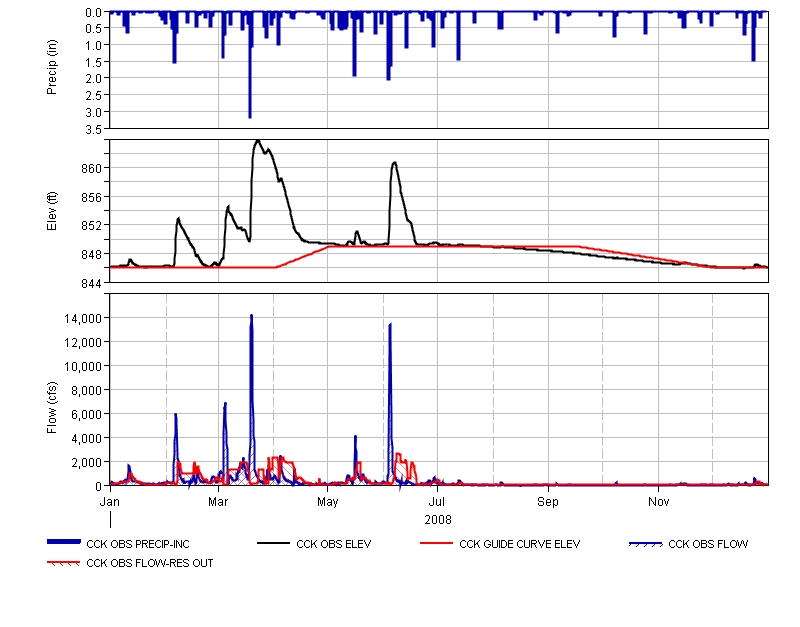Click the hatched red FLOW-RES OUT legend swatch
Screen dimensions: 800x627
pyautogui.click(x=64, y=563)
